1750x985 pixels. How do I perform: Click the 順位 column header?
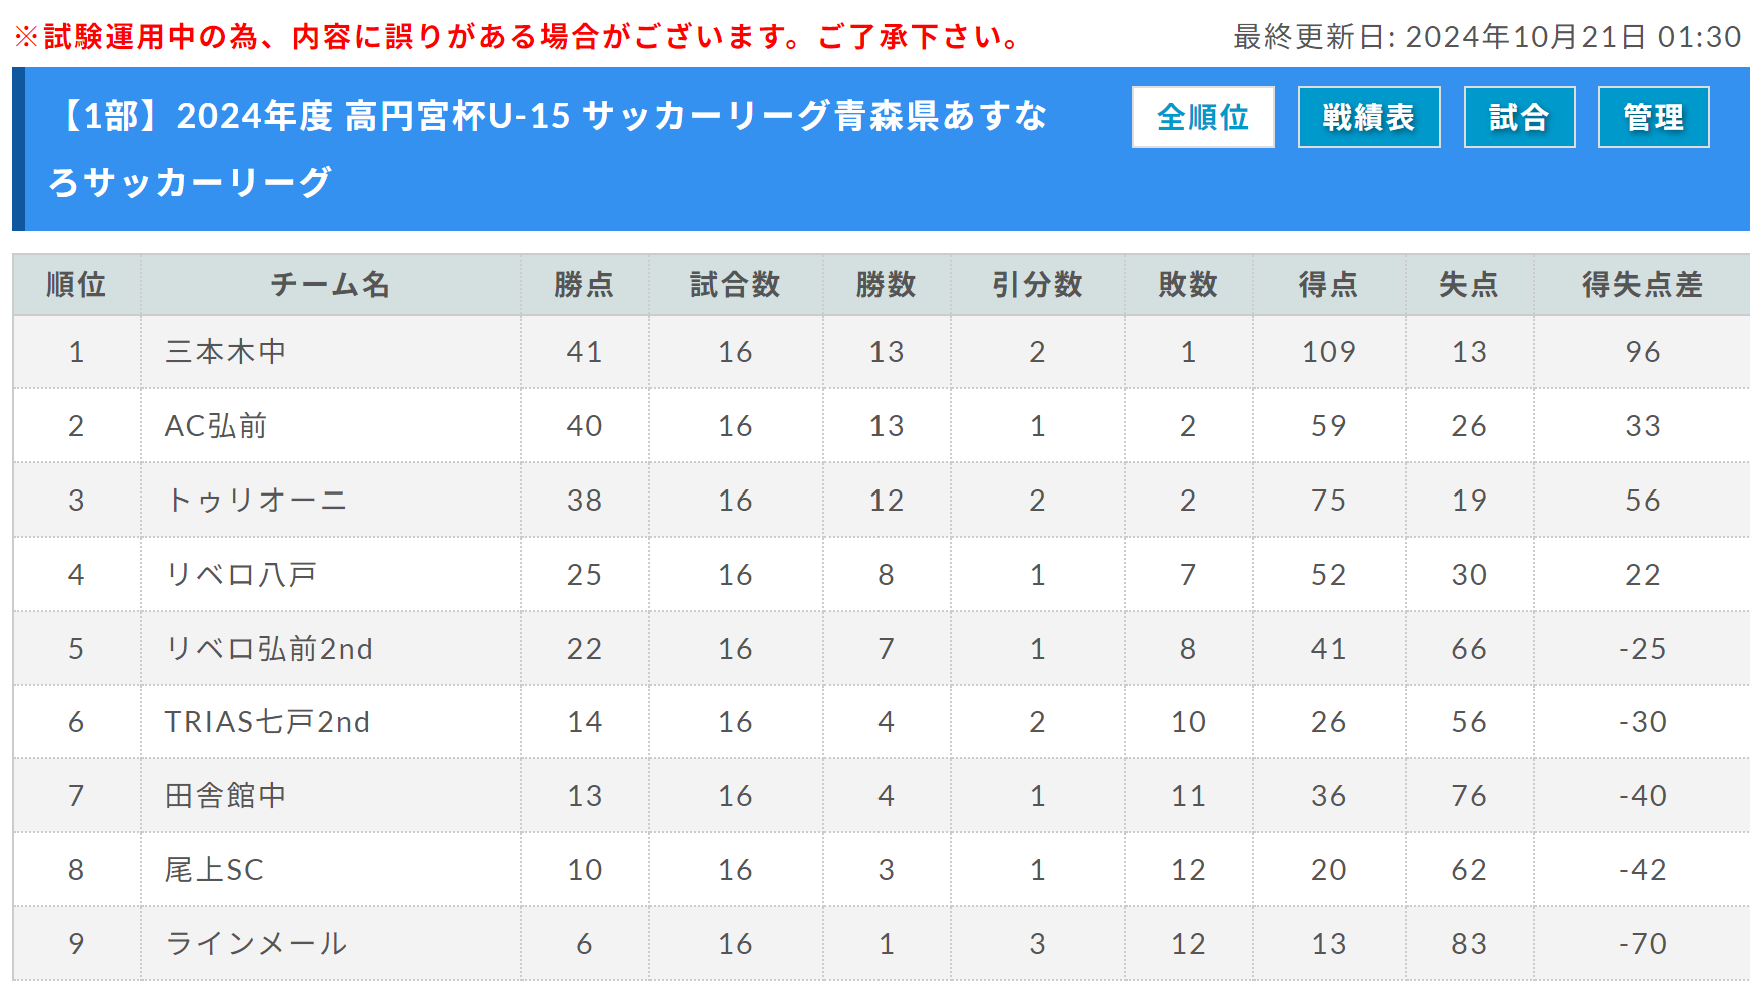76,285
